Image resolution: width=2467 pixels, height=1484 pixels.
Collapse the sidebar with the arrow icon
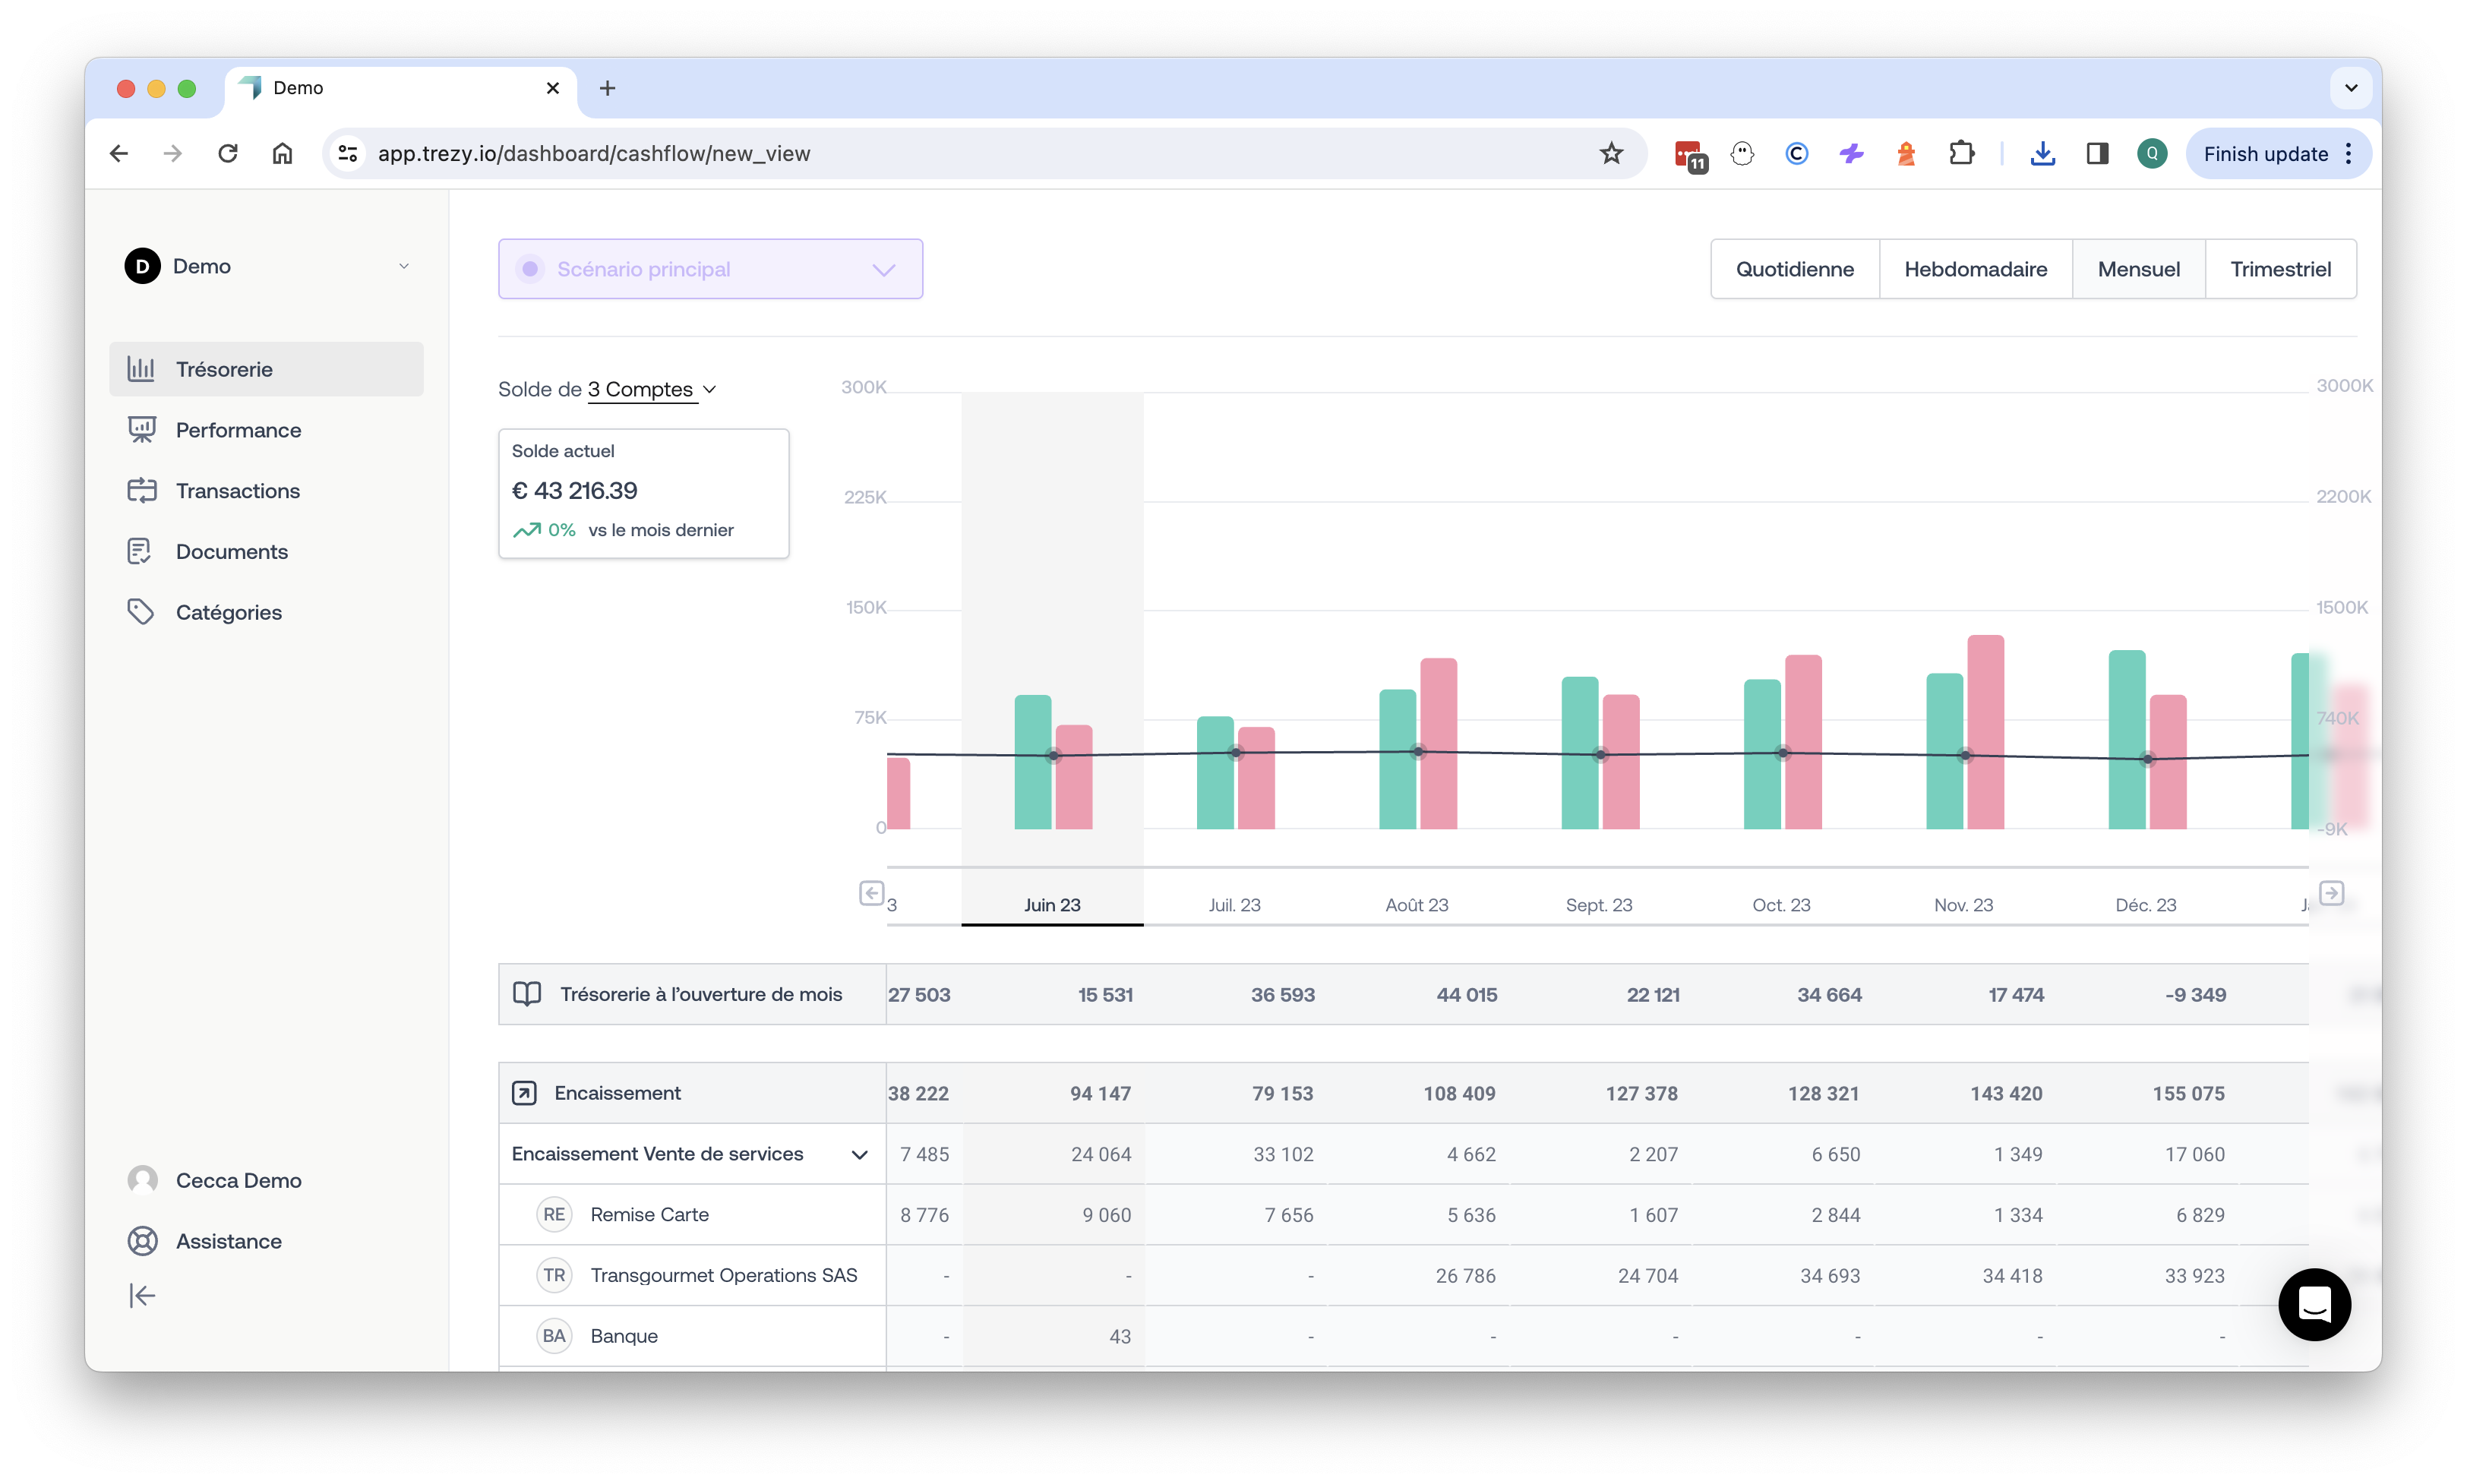(x=142, y=1295)
